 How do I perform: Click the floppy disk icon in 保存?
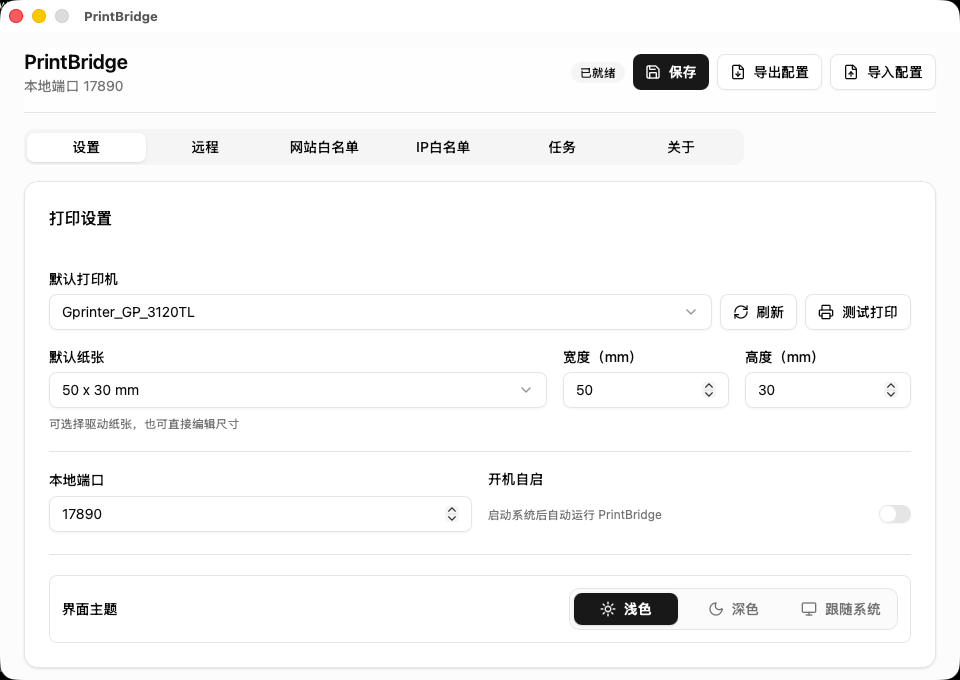point(653,72)
